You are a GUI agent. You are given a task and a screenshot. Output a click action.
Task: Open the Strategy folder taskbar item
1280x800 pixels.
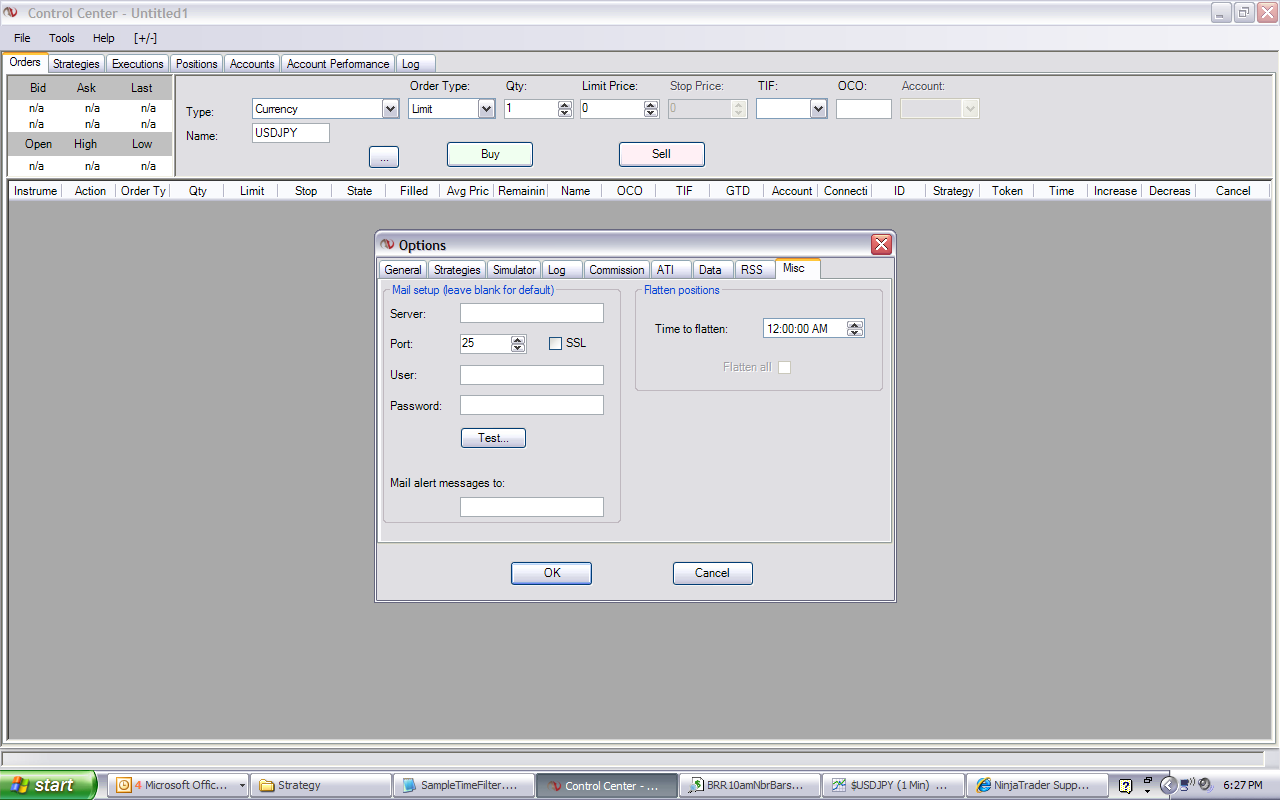(321, 785)
